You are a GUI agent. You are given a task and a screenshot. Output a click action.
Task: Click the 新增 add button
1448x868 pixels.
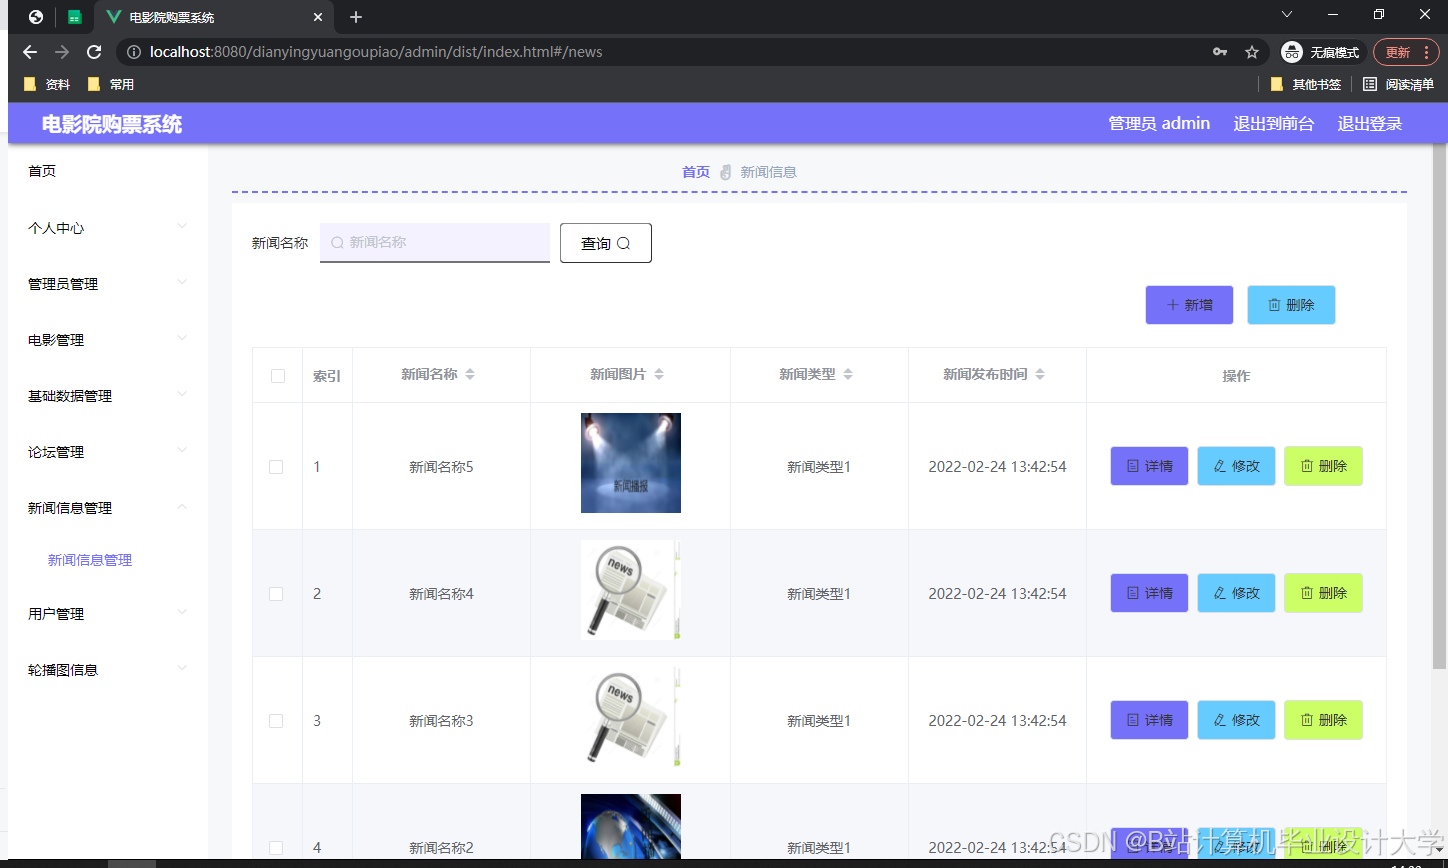[x=1189, y=305]
